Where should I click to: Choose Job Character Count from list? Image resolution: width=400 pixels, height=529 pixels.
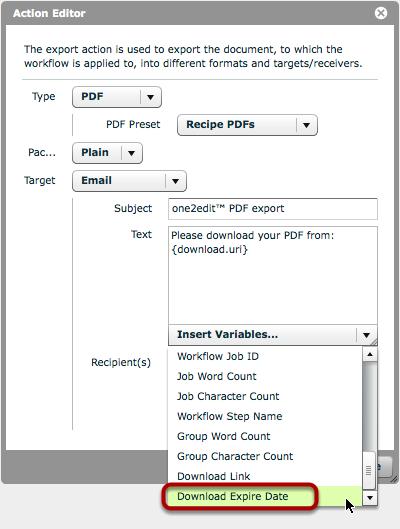pyautogui.click(x=228, y=396)
